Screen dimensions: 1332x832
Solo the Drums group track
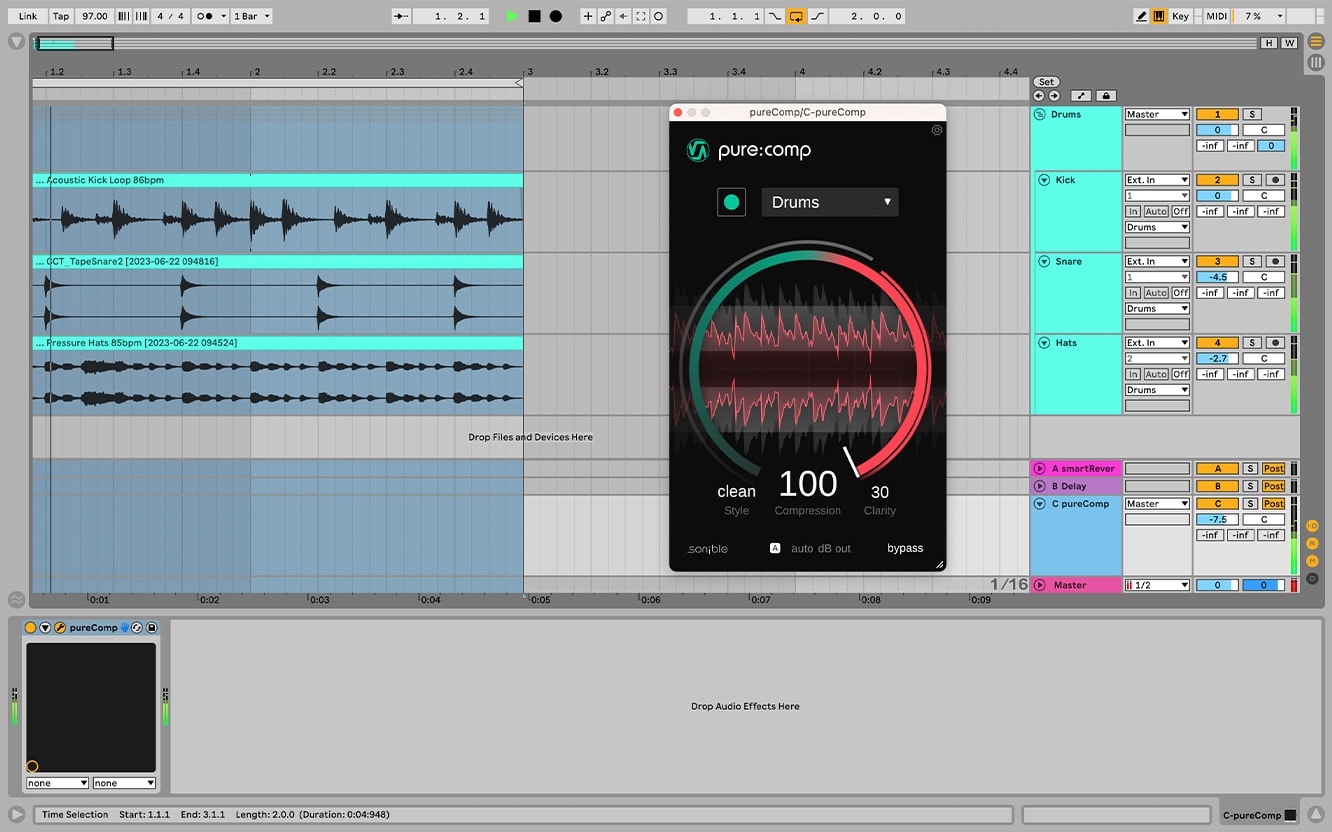[x=1251, y=114]
